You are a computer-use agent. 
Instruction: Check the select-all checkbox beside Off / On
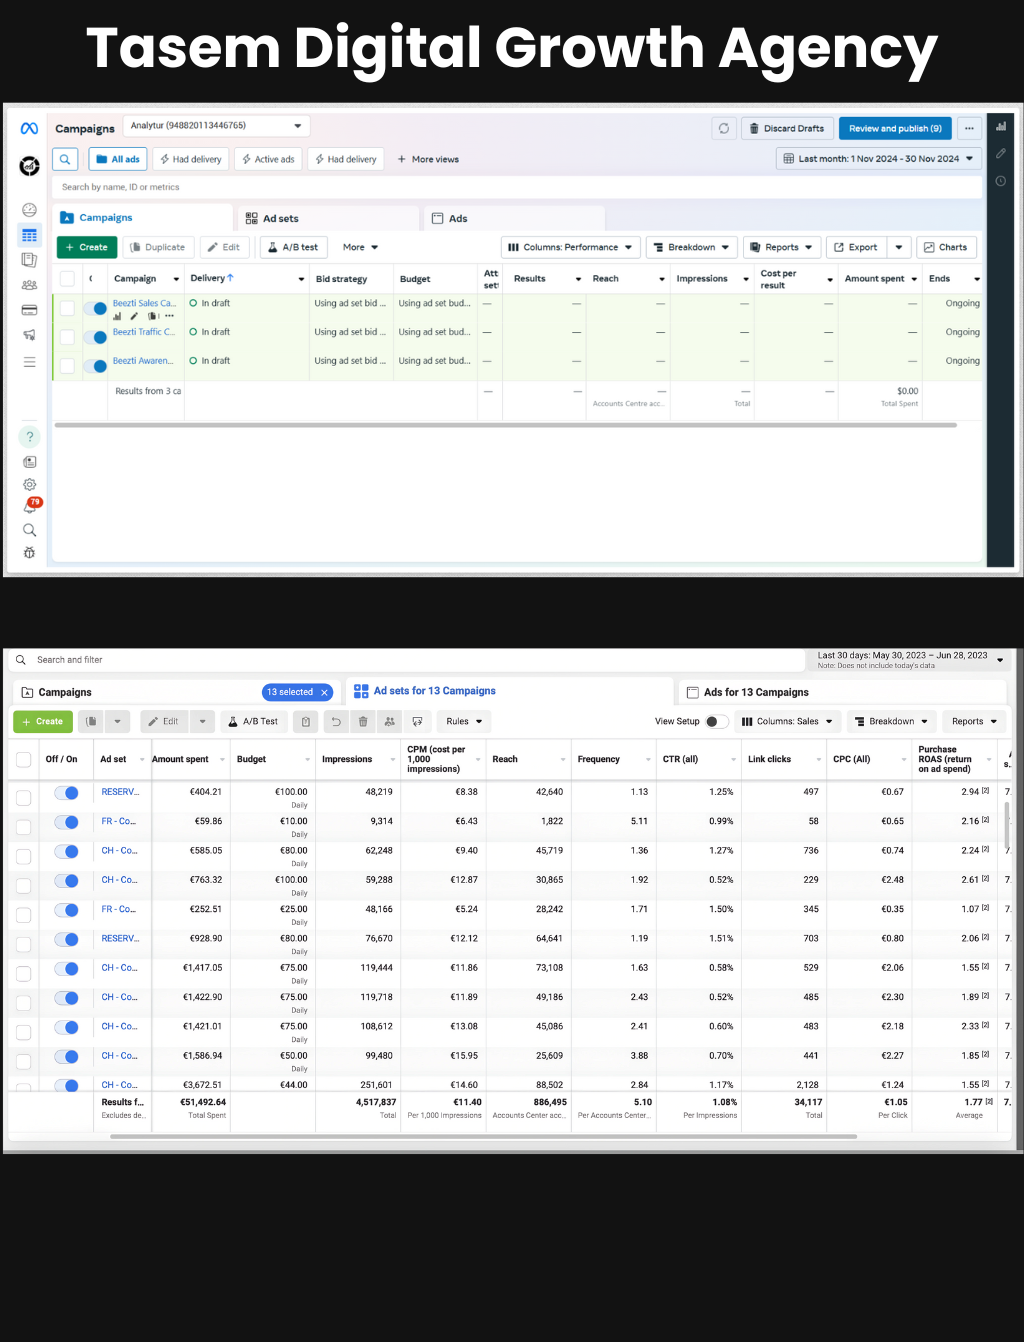pyautogui.click(x=24, y=759)
